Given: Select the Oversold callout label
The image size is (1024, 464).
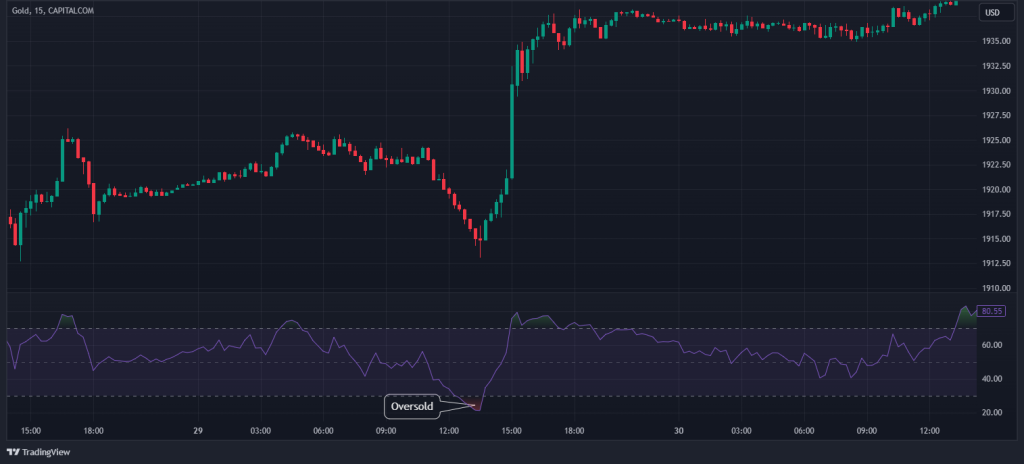Looking at the screenshot, I should click(x=412, y=407).
